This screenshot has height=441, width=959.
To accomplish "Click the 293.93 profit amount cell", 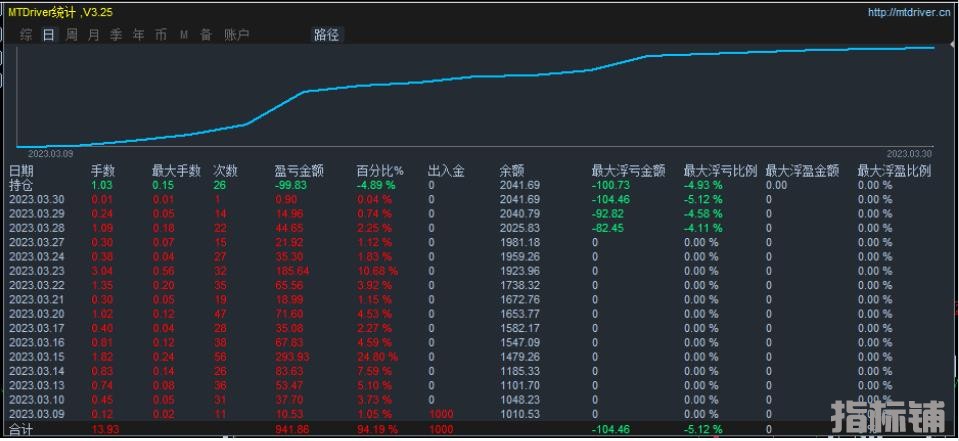I will coord(291,357).
